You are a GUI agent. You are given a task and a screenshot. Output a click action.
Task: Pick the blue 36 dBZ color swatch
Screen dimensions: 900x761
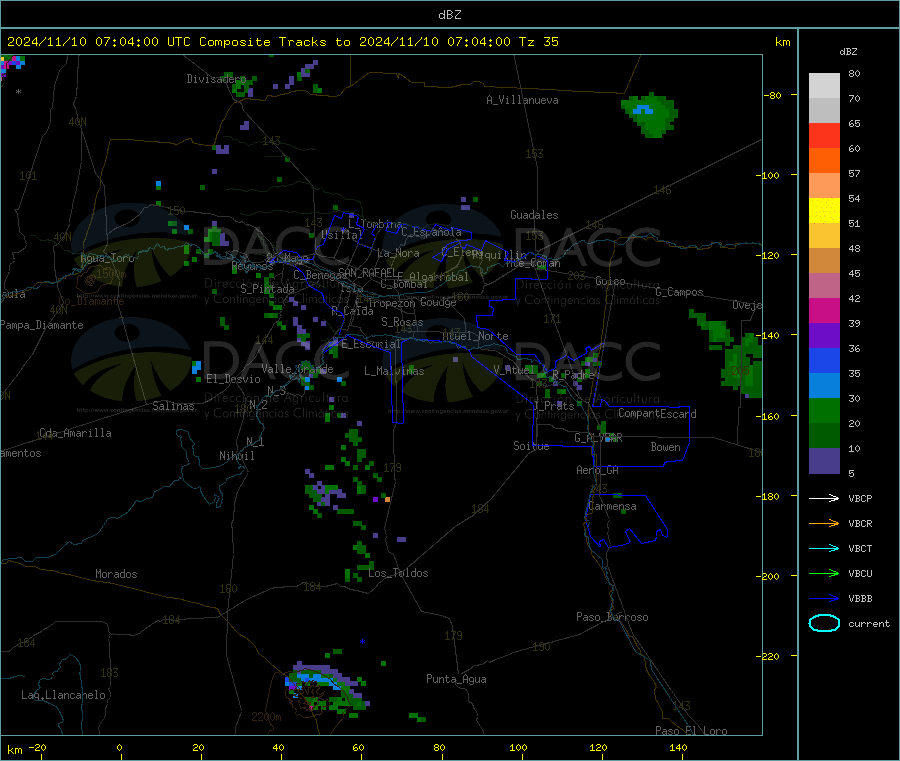point(824,360)
